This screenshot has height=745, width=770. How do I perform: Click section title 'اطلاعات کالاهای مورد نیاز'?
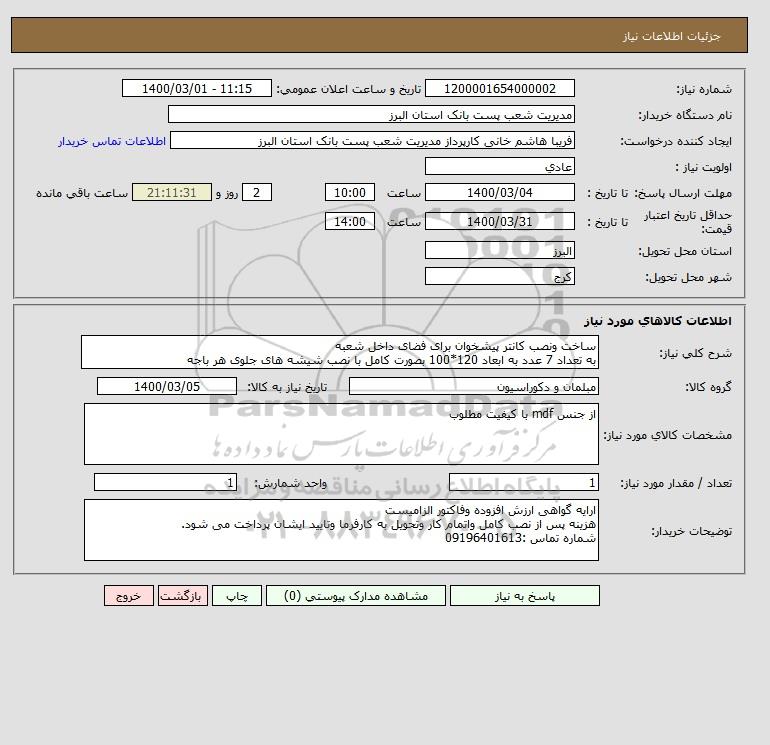click(x=658, y=321)
